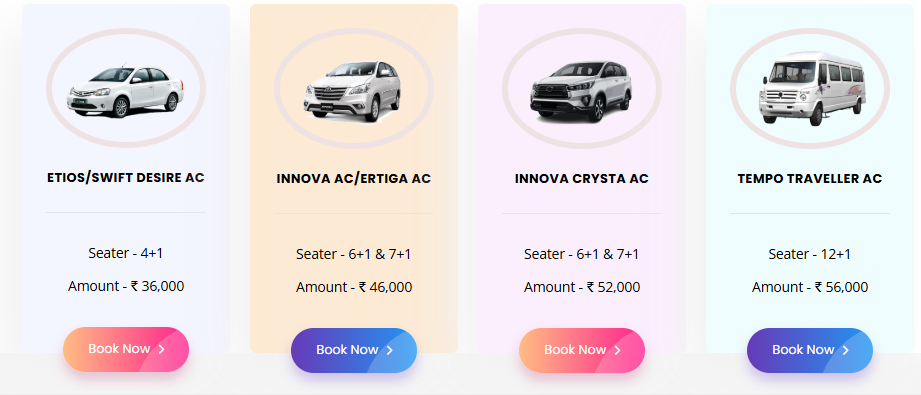Click the Amount ₹ 52,000 text

pos(581,287)
